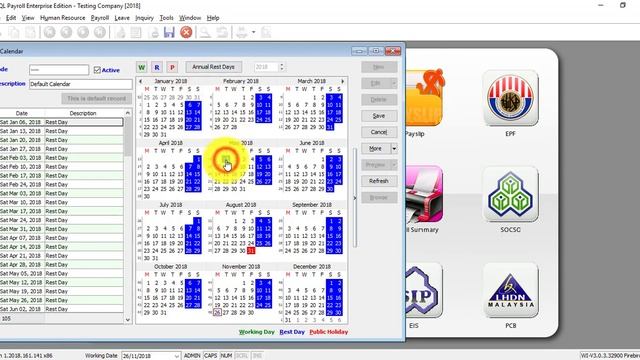
Task: Open the Payslip icon in main window
Action: (x=424, y=98)
